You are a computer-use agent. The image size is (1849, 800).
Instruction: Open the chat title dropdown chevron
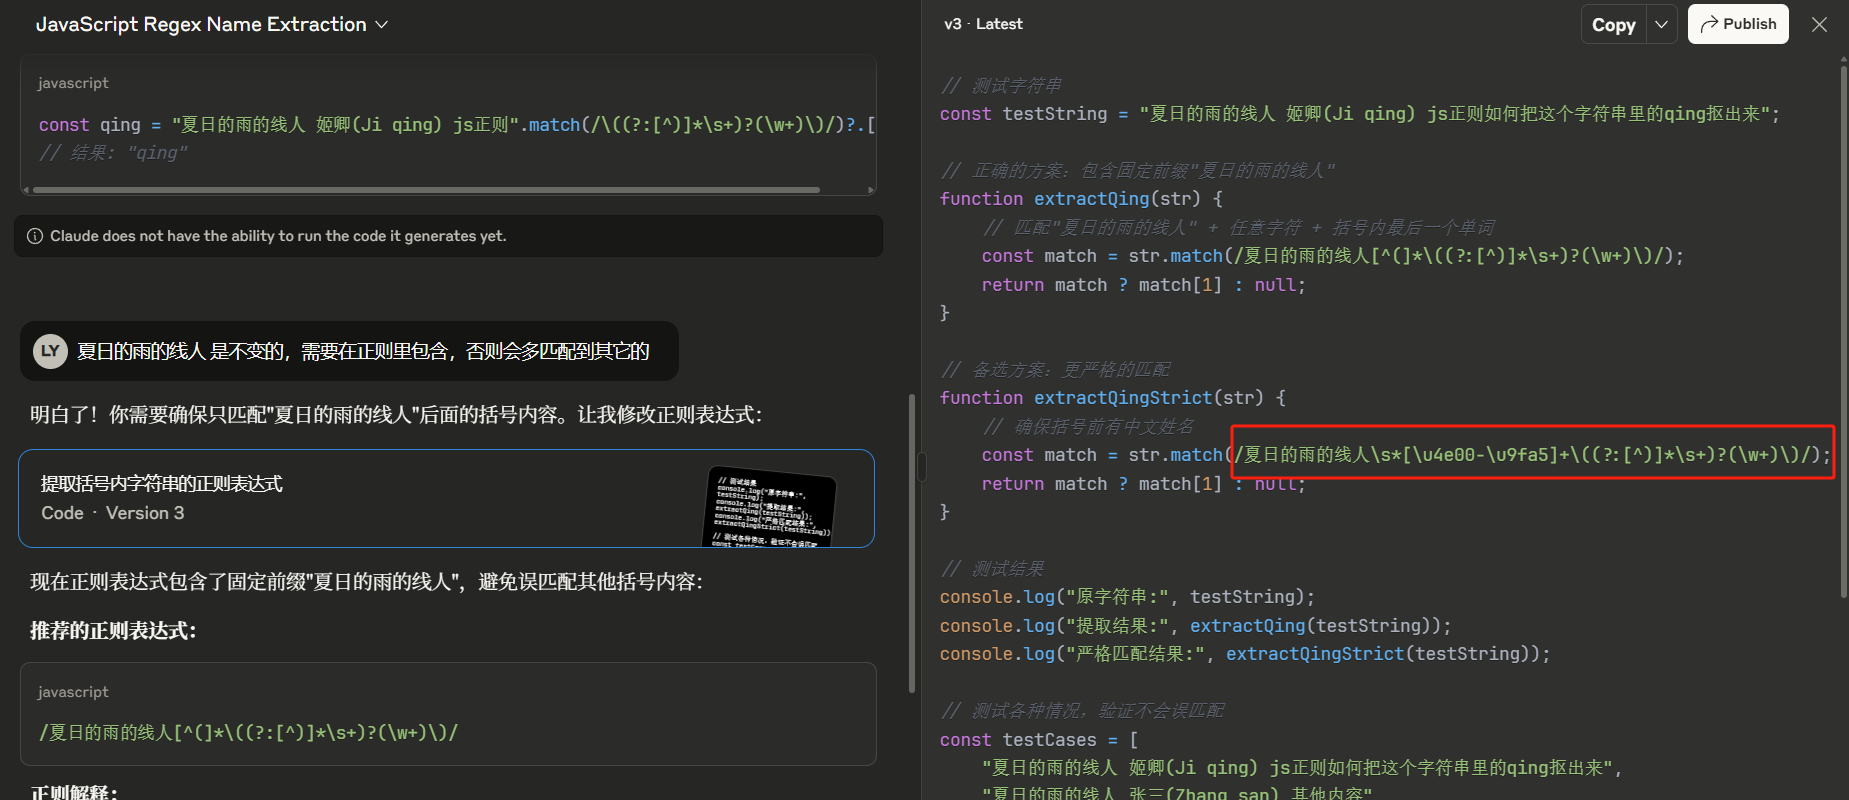[x=381, y=25]
